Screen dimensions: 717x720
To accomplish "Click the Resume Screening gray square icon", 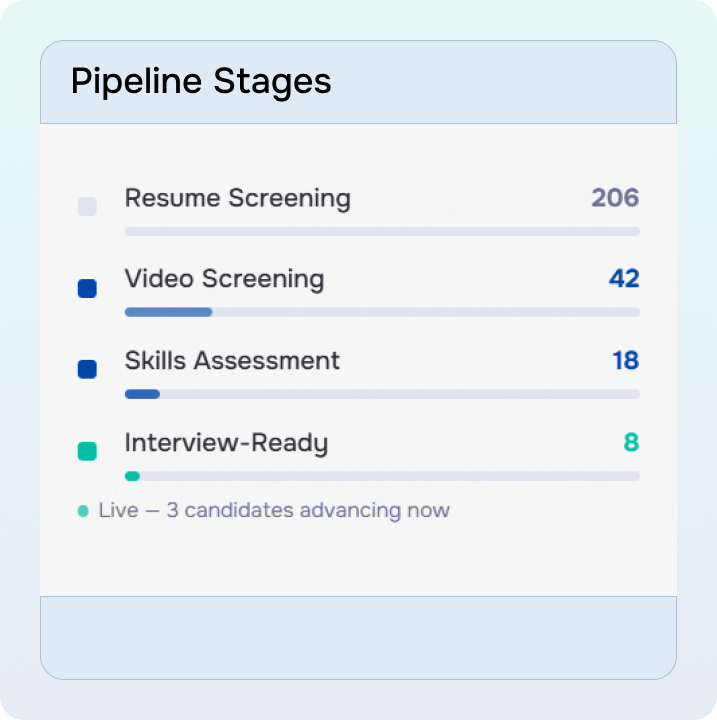I will pyautogui.click(x=87, y=207).
